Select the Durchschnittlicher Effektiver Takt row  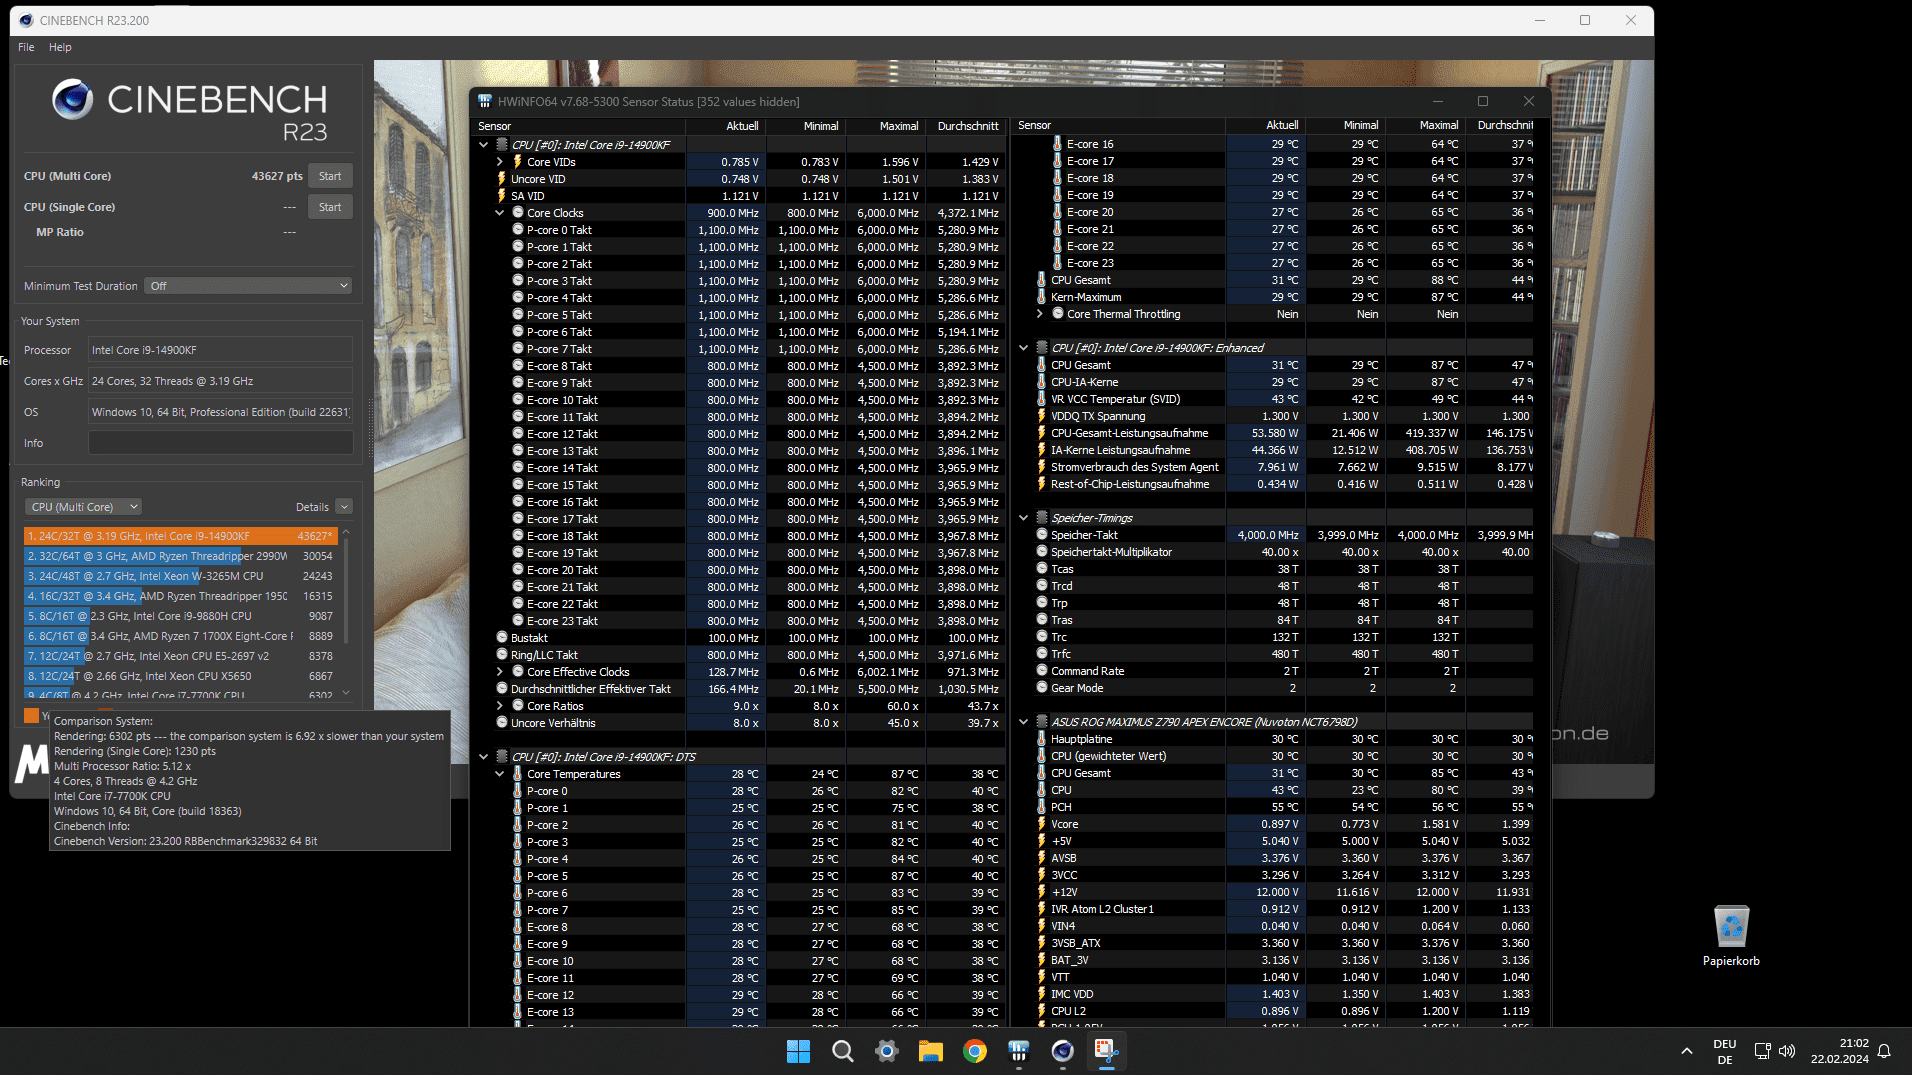[740, 689]
